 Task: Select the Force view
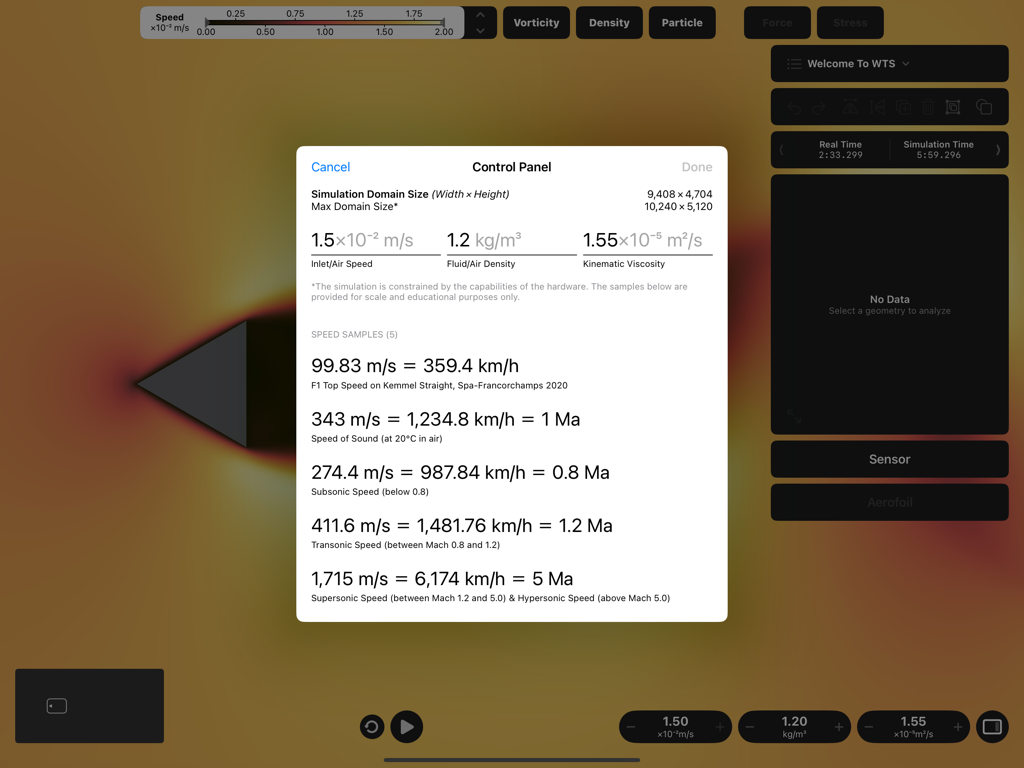tap(777, 21)
